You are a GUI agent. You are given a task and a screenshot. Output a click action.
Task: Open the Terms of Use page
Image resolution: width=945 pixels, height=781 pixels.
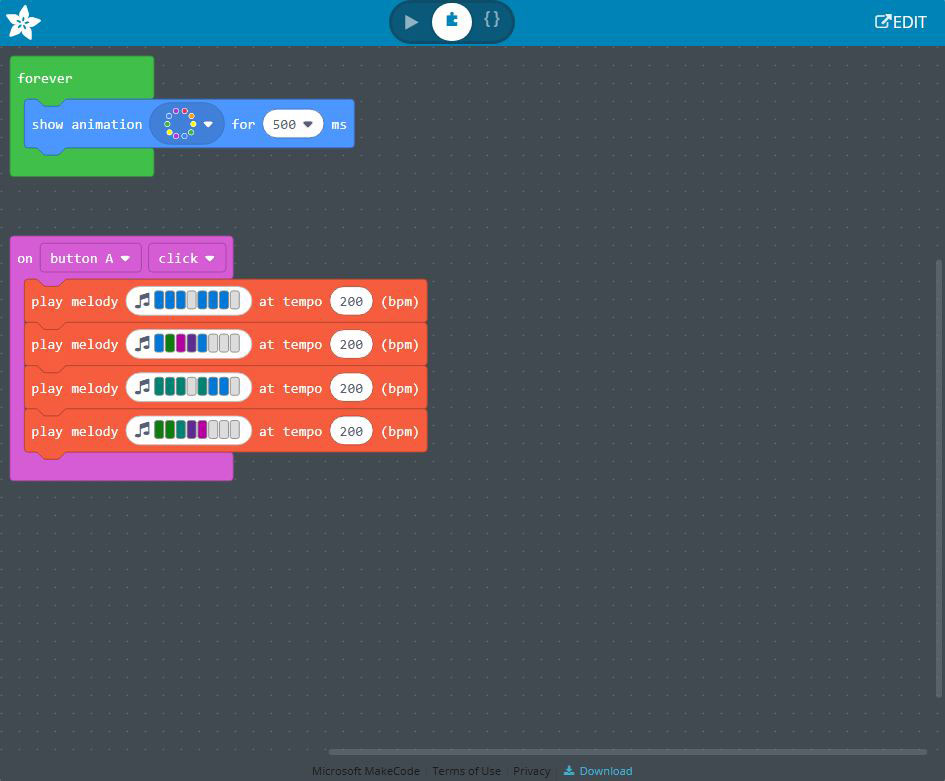[x=466, y=770]
